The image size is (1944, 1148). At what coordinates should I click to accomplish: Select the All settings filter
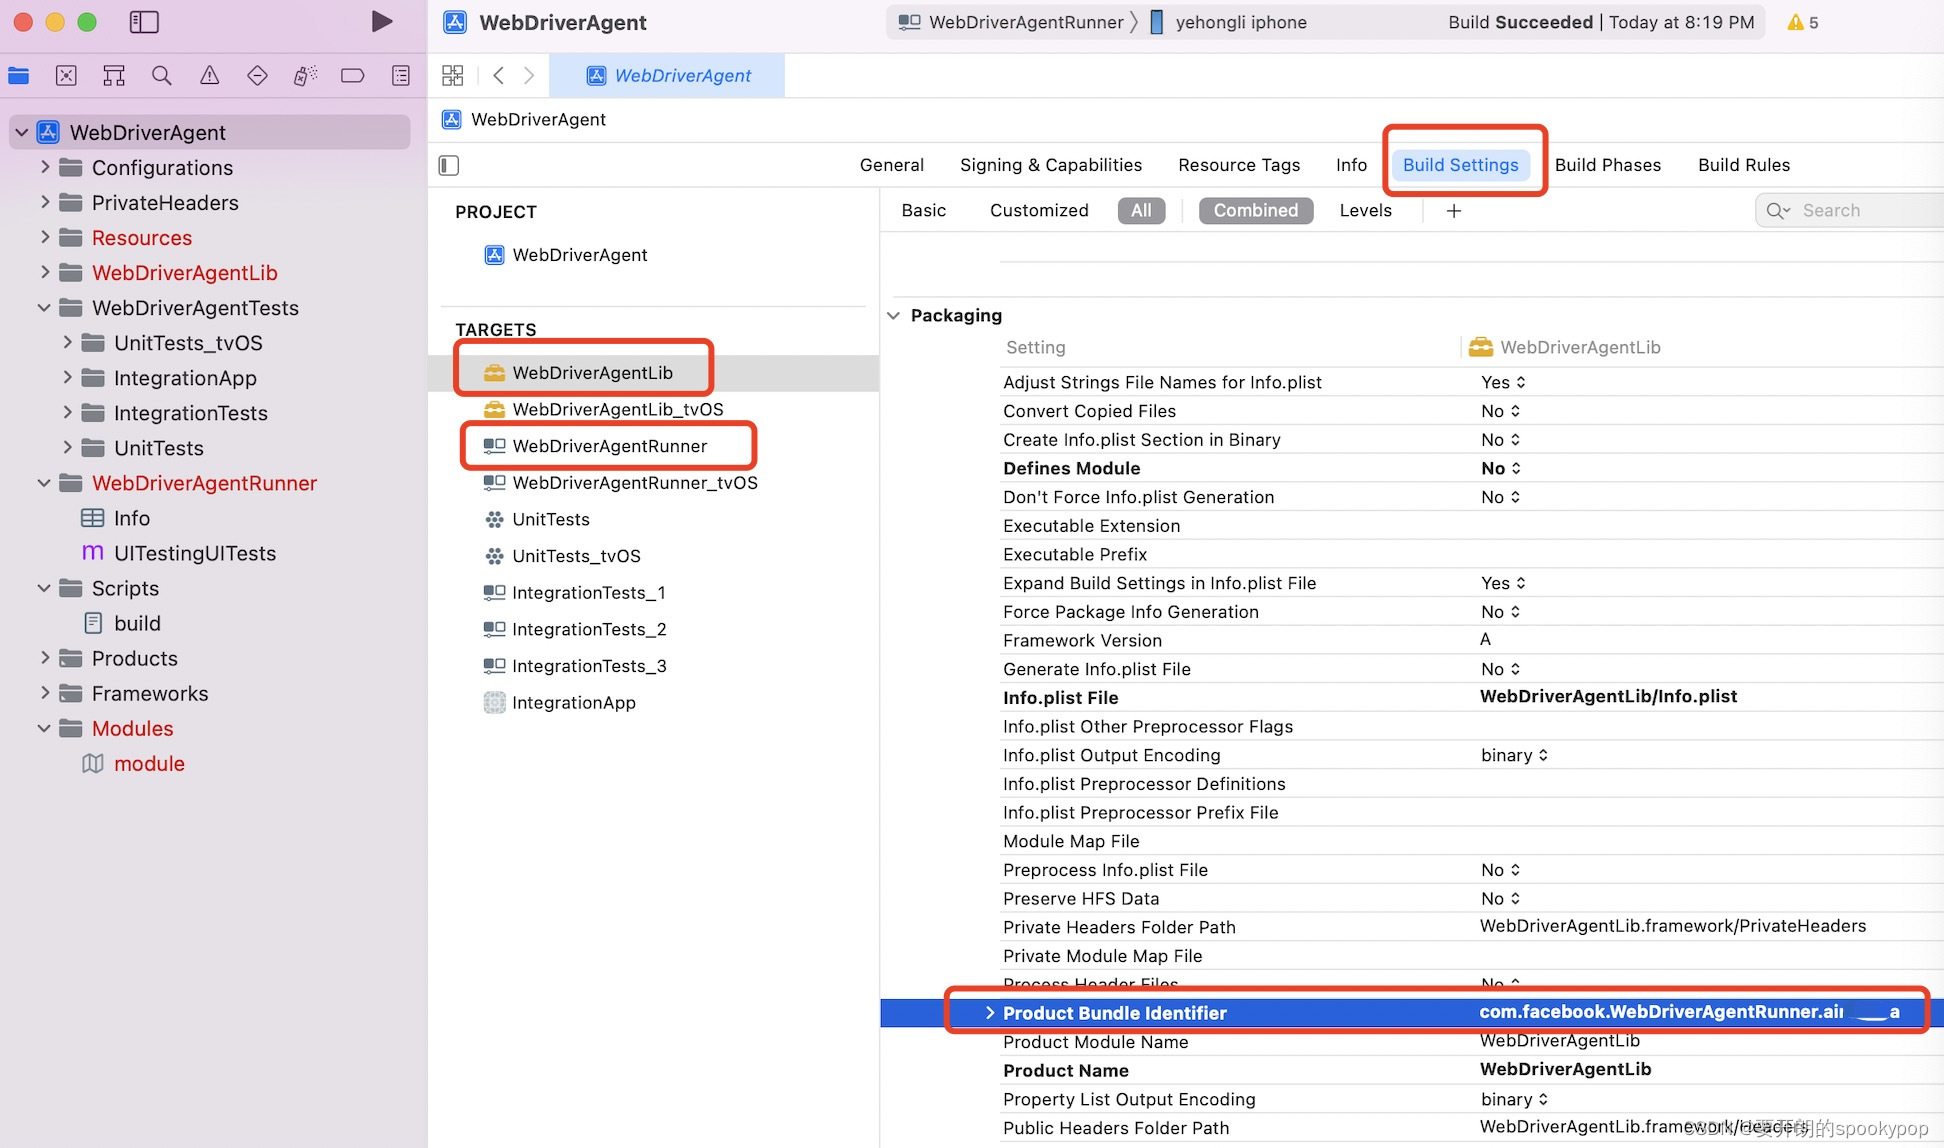click(x=1141, y=211)
